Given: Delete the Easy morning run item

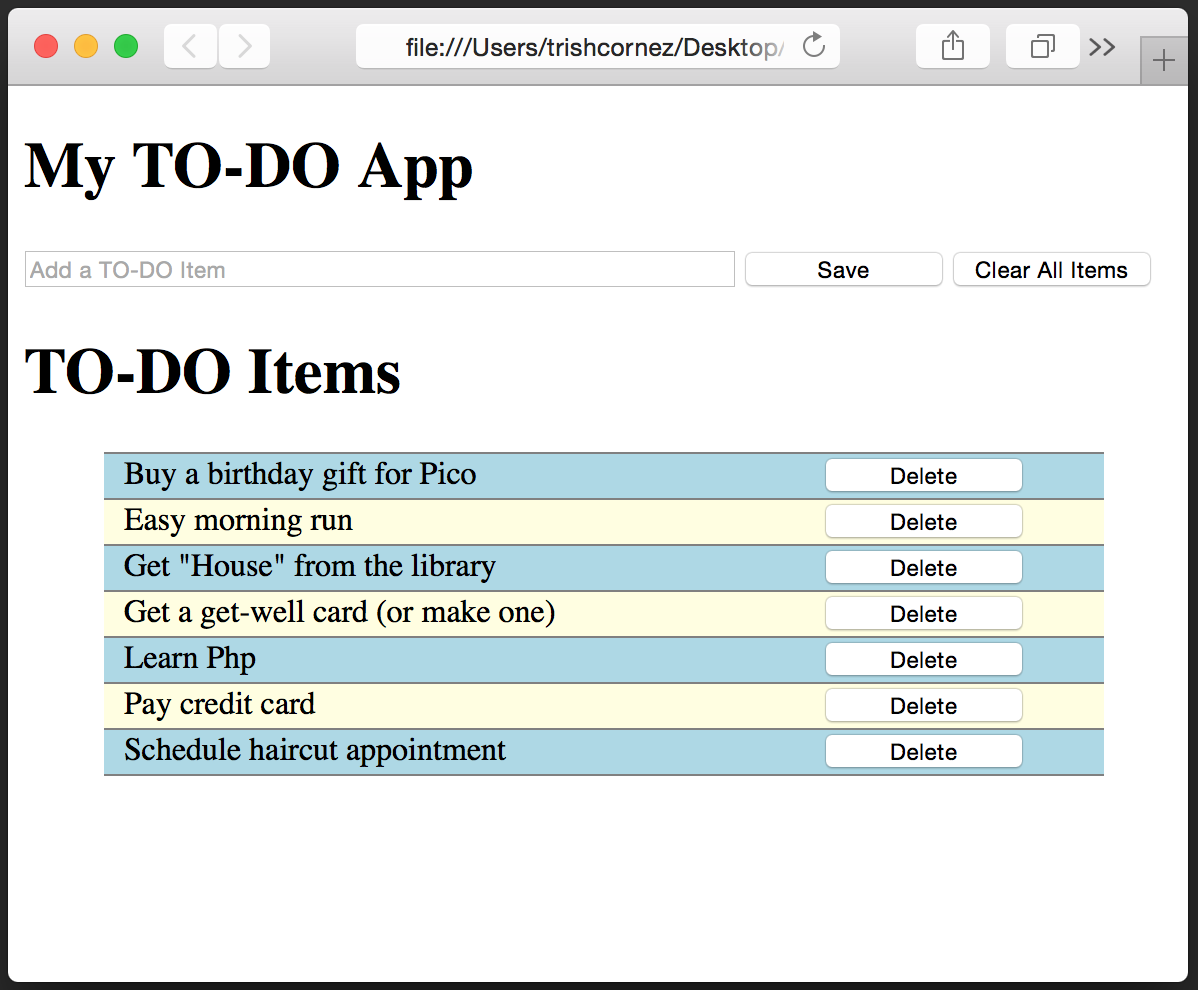Looking at the screenshot, I should click(923, 522).
